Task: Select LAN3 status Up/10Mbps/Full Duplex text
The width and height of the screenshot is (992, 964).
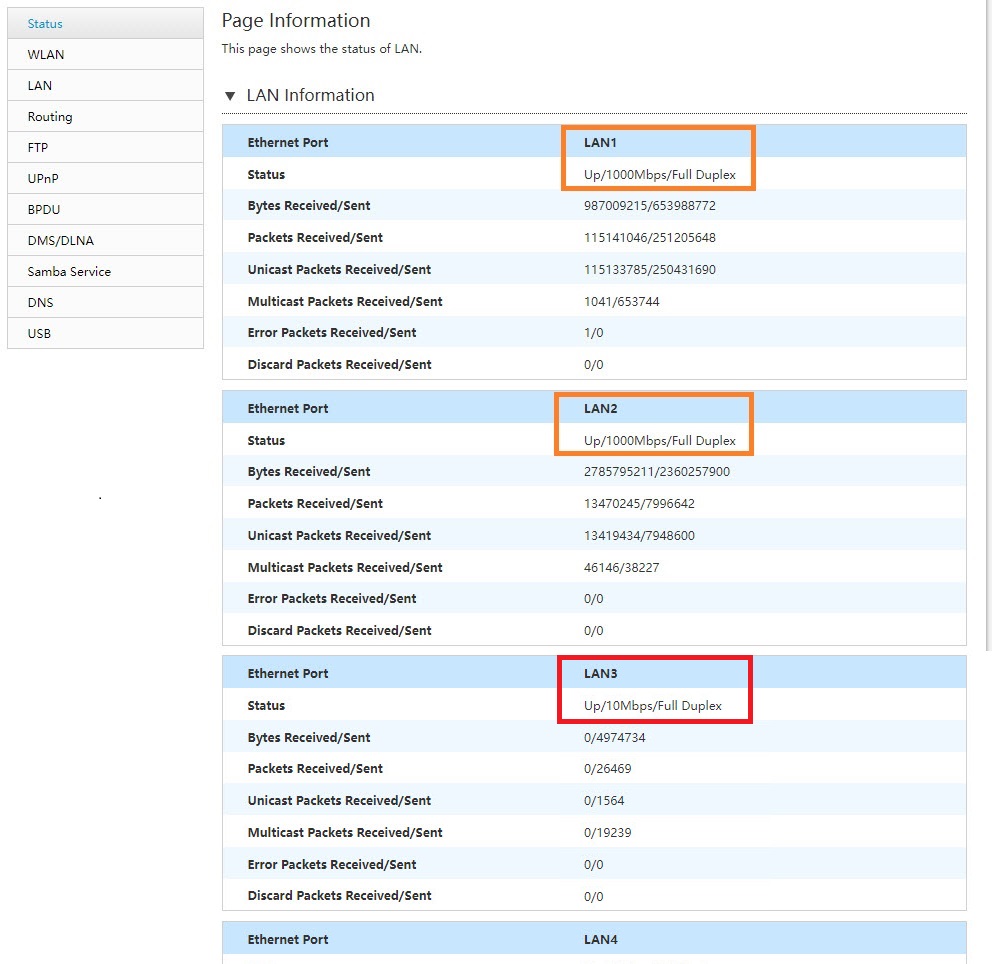Action: [x=652, y=706]
